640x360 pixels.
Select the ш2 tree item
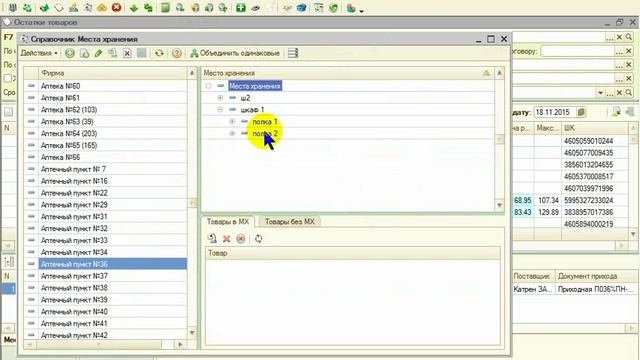pos(245,98)
